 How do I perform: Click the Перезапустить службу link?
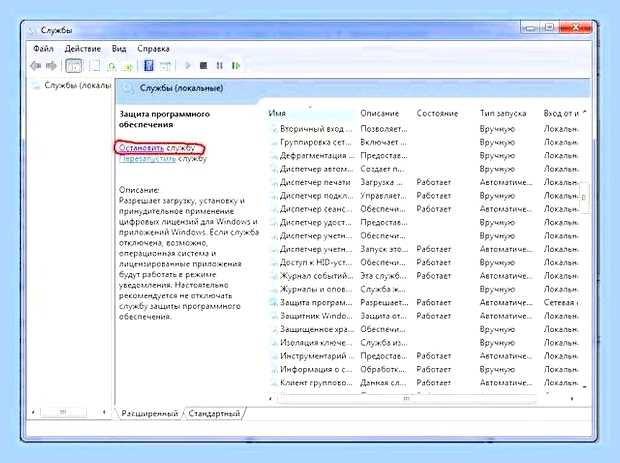click(163, 159)
